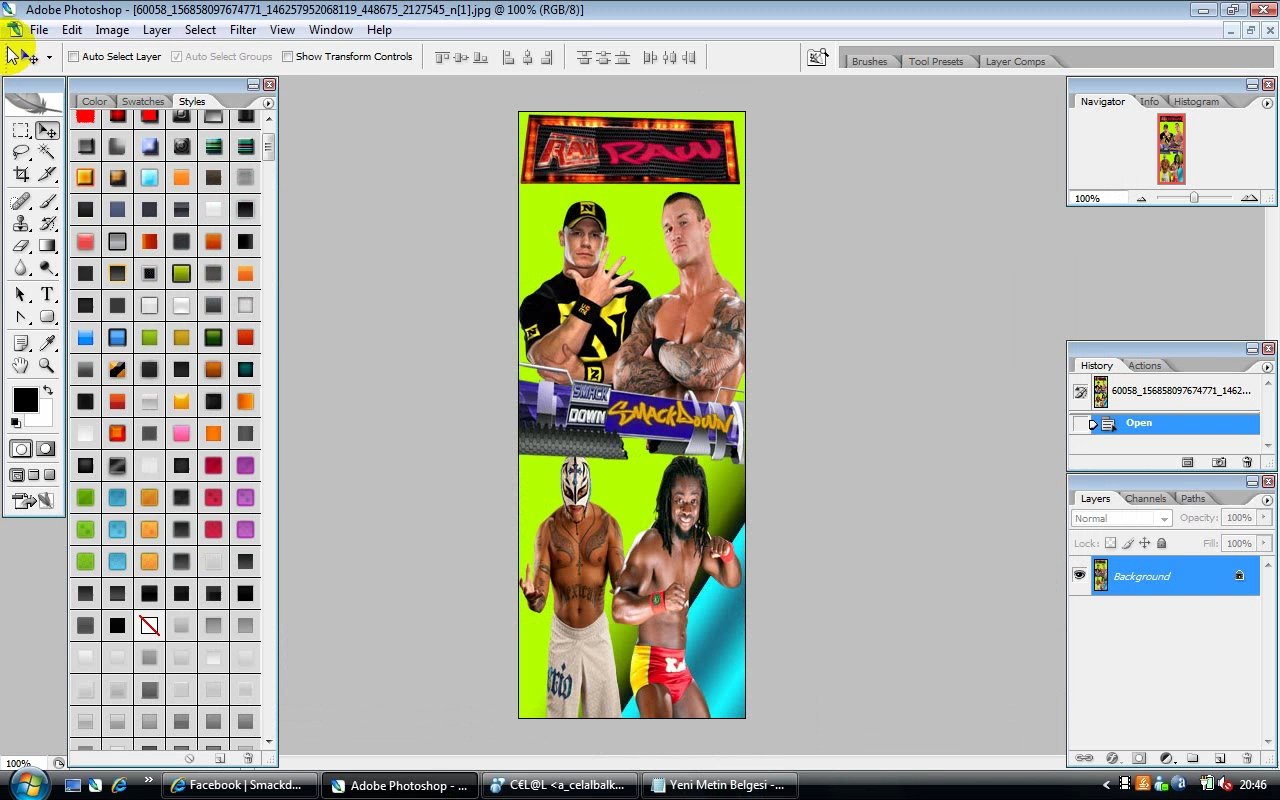Open the Notes tool
This screenshot has width=1280, height=800.
pyautogui.click(x=21, y=344)
